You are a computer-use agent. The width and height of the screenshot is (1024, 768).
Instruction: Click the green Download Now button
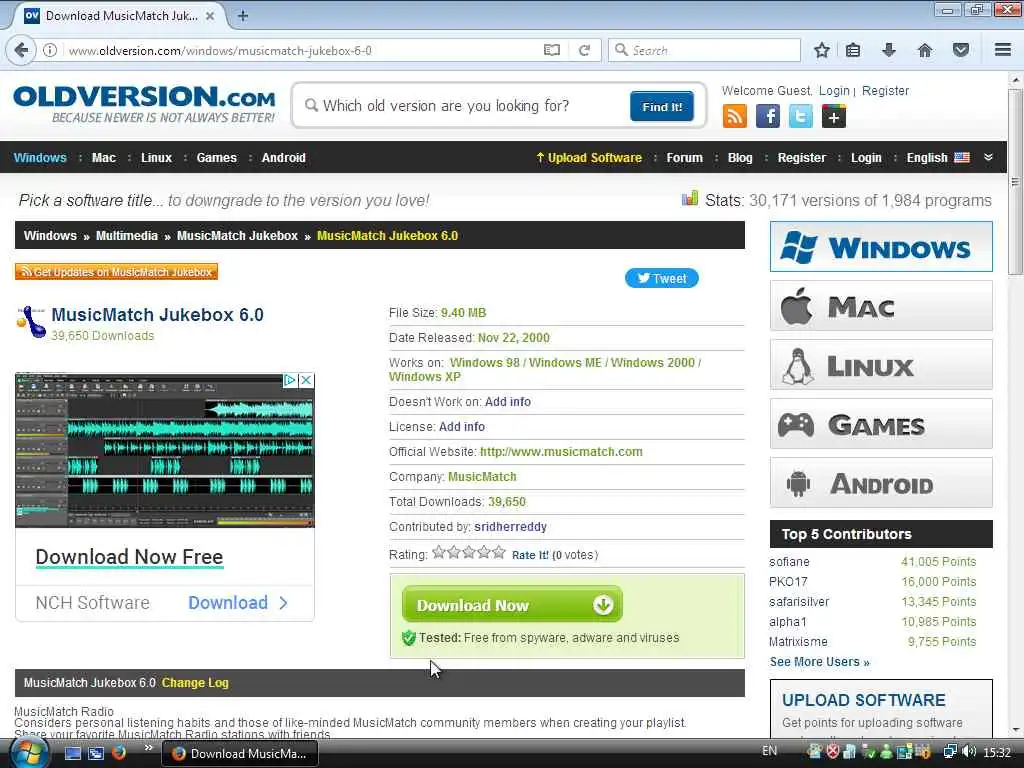click(x=512, y=605)
